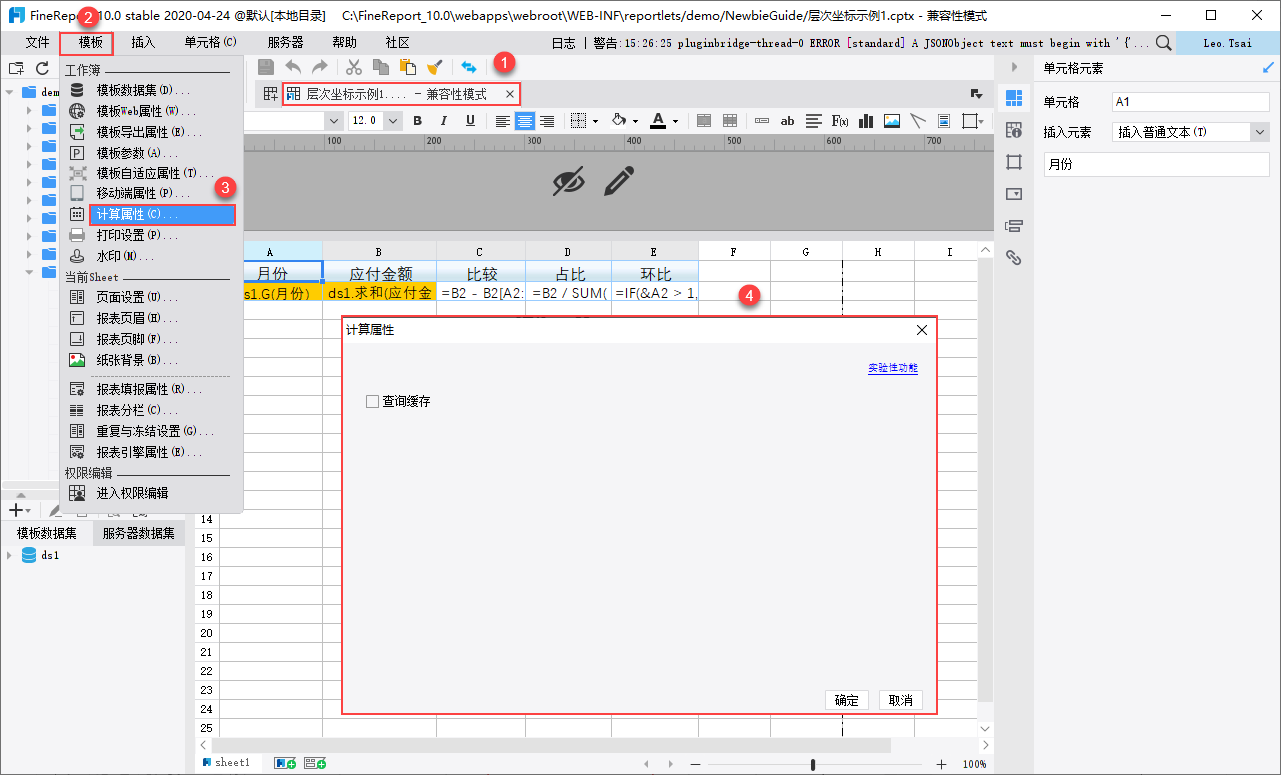The height and width of the screenshot is (775, 1281).
Task: Click add aggregation sheet icon in bottom bar
Action: pyautogui.click(x=315, y=763)
